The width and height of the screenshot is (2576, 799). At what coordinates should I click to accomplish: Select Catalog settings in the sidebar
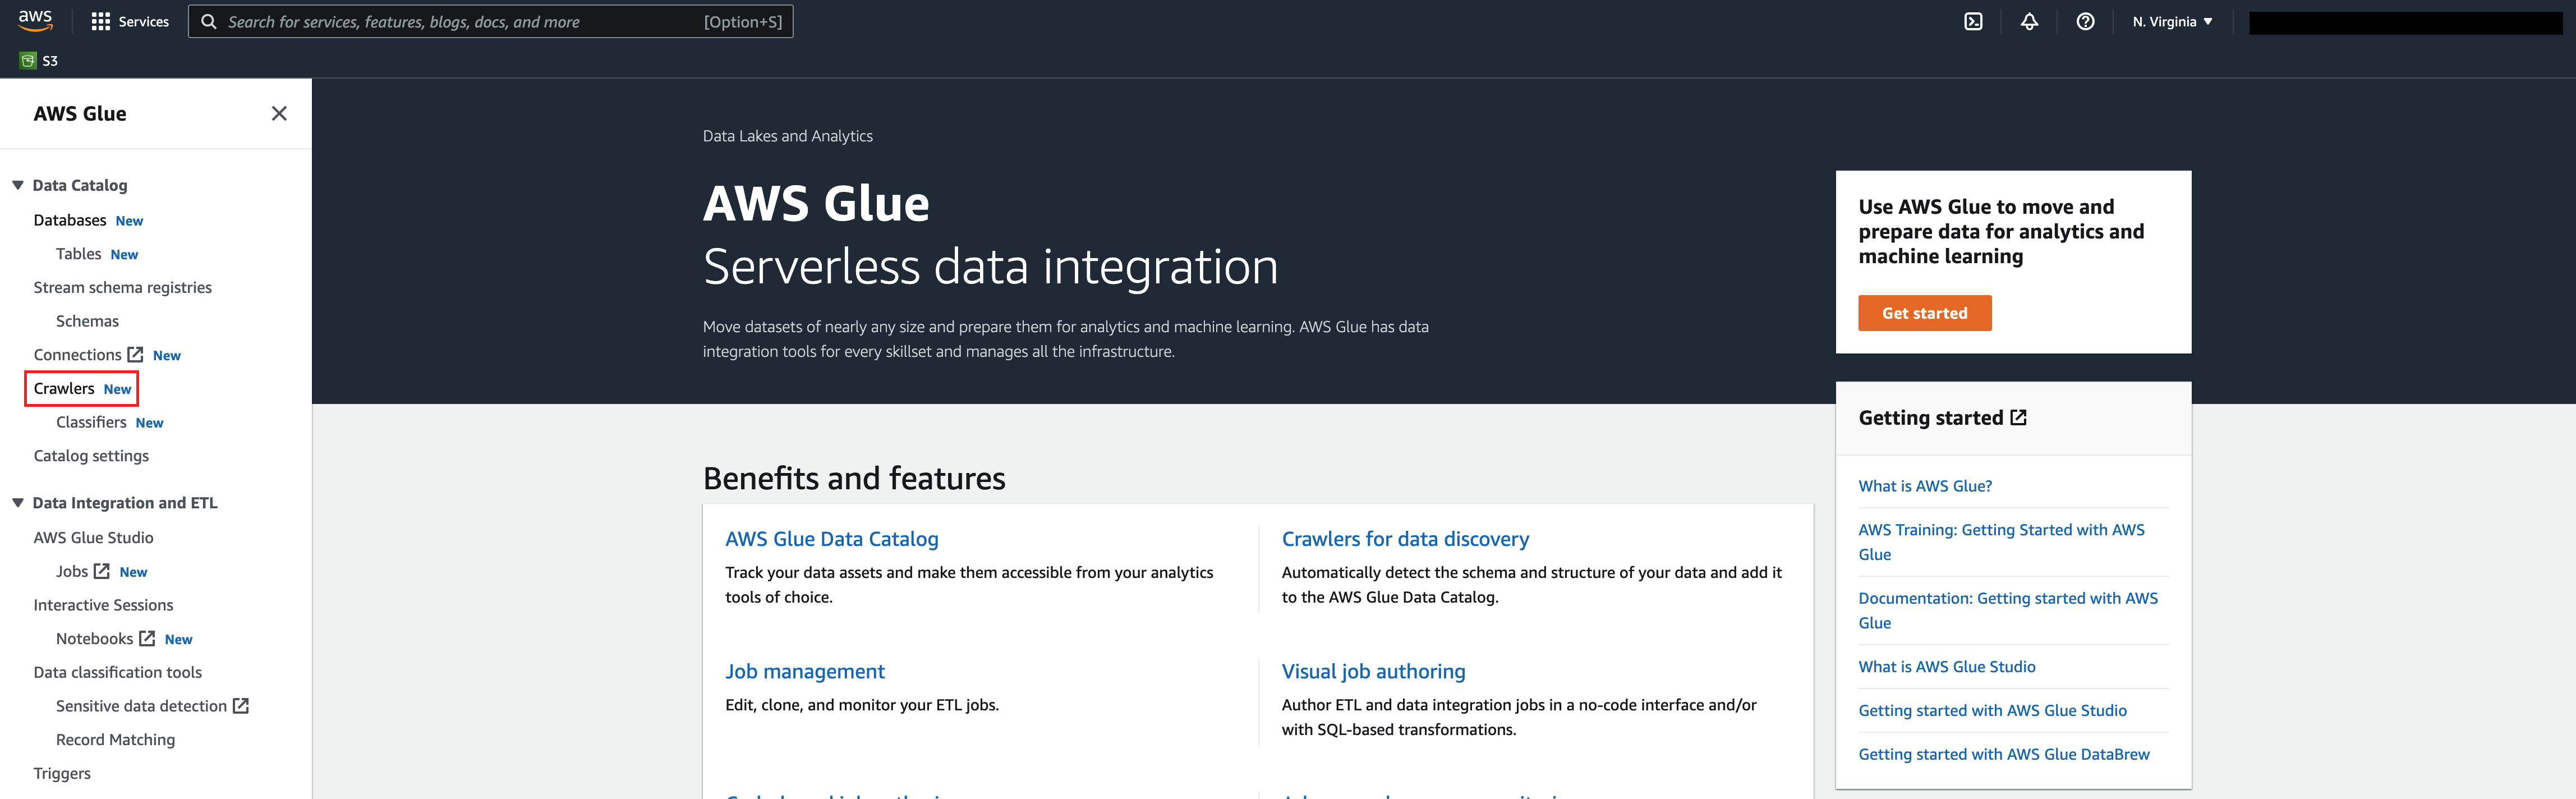[x=91, y=456]
